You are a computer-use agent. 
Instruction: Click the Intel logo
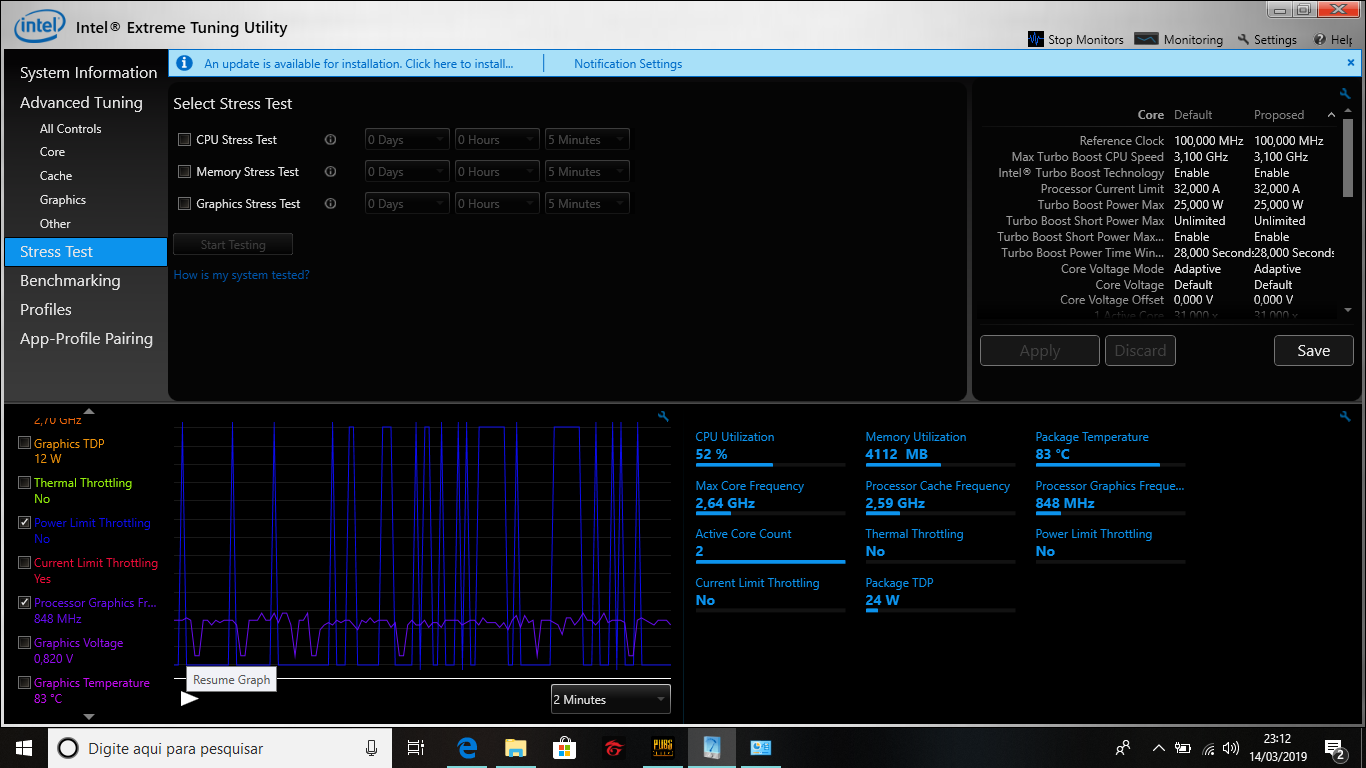(39, 27)
